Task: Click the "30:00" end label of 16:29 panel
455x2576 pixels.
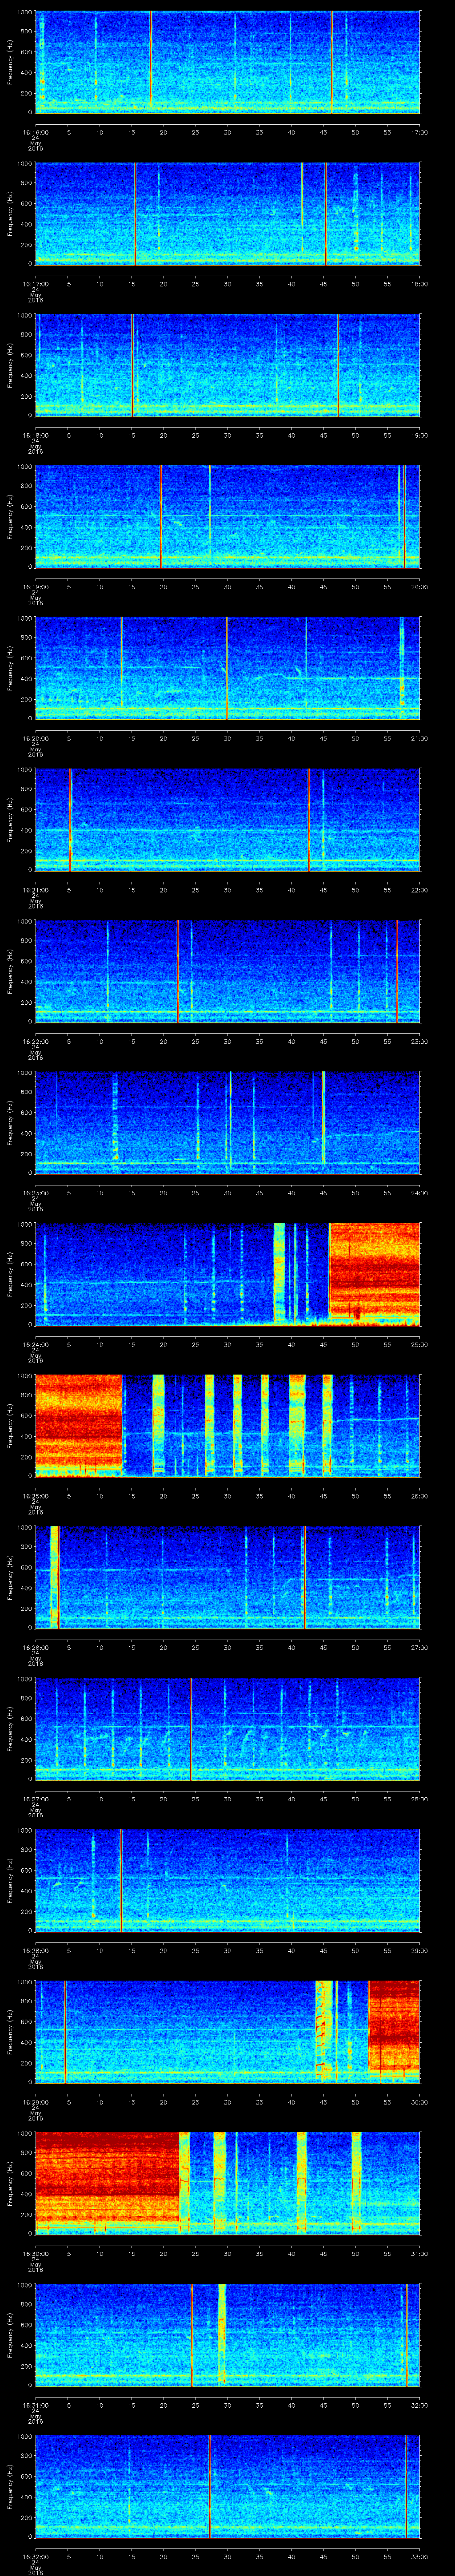Action: click(419, 2101)
